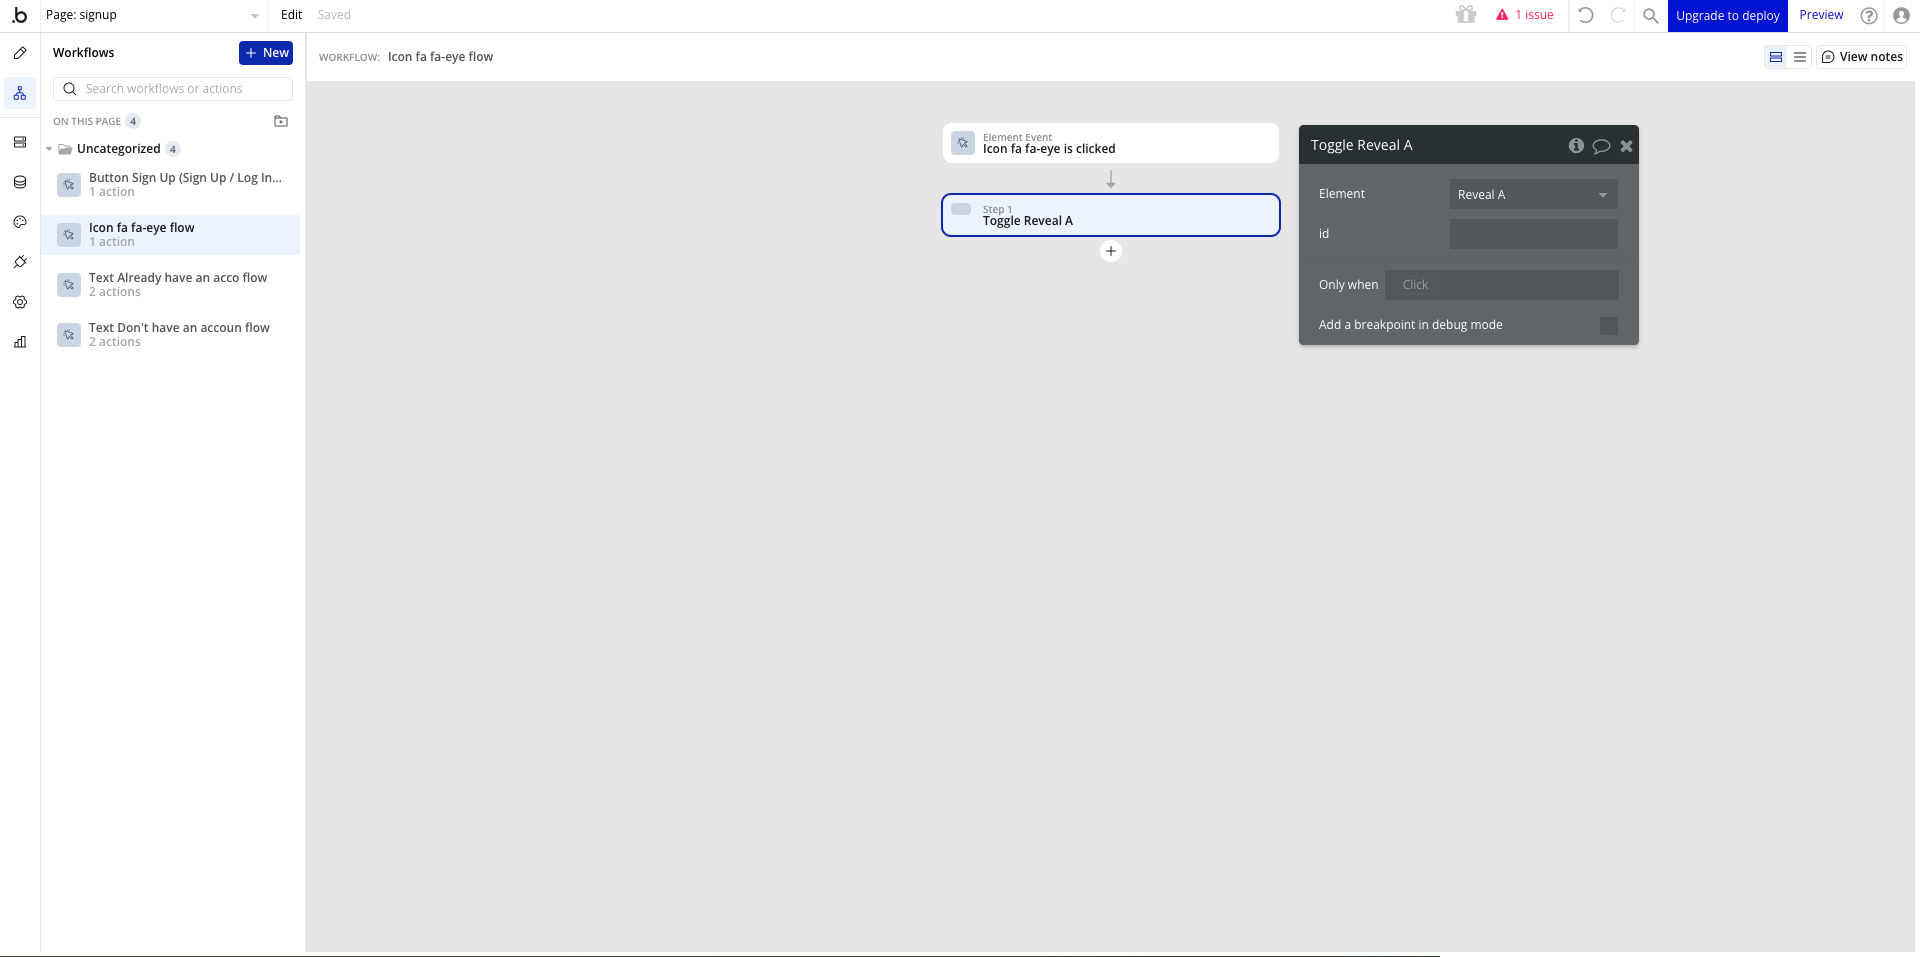Open the Settings tab gear icon
1920x957 pixels.
tap(20, 302)
